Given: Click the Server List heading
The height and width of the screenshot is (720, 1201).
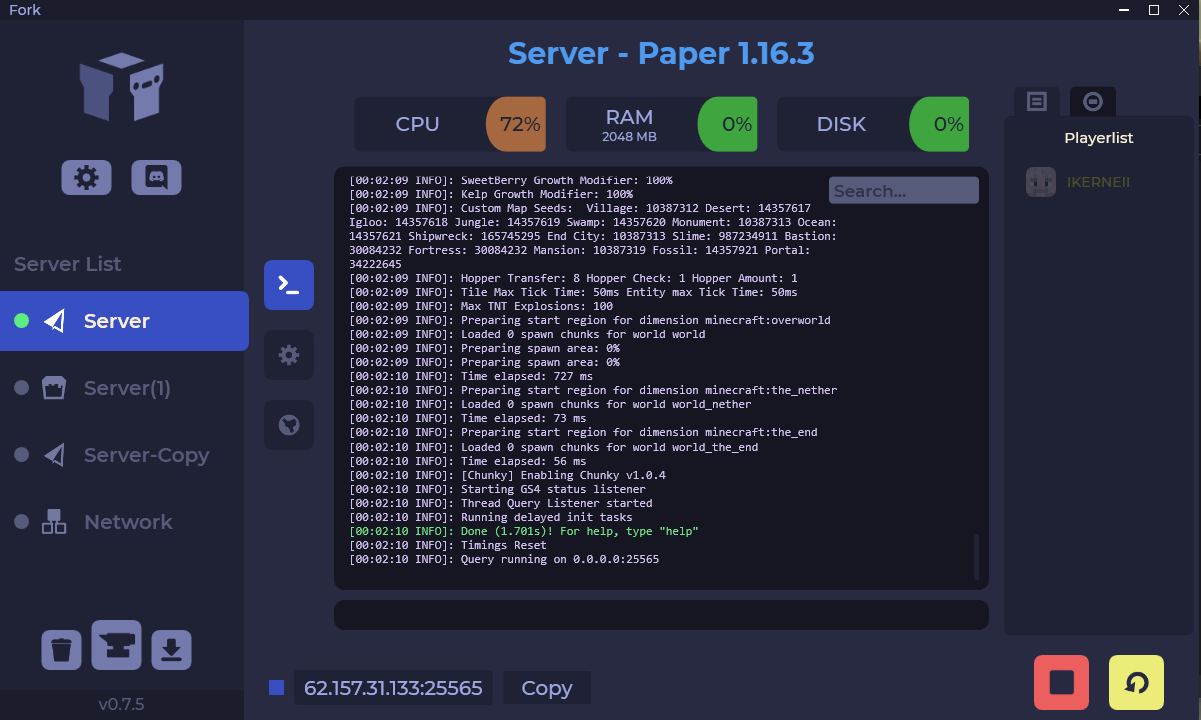Looking at the screenshot, I should [68, 264].
